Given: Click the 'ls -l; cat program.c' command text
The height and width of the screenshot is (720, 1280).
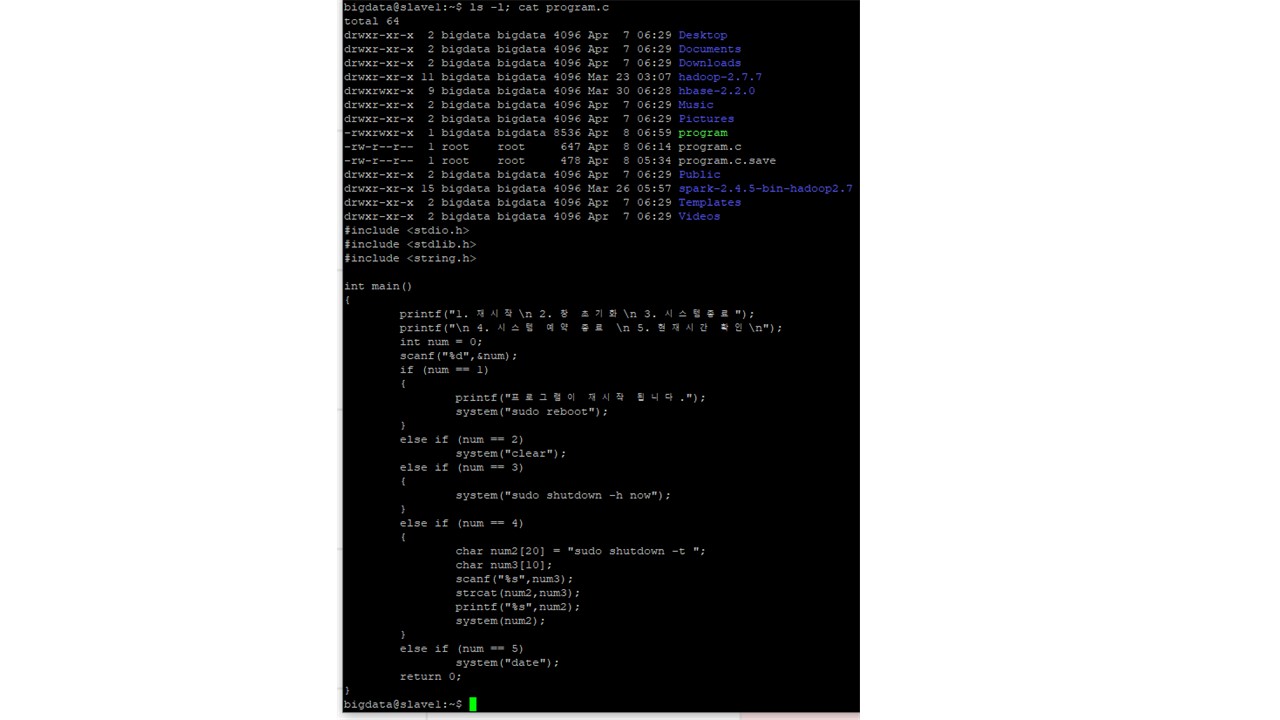Looking at the screenshot, I should click(x=539, y=7).
